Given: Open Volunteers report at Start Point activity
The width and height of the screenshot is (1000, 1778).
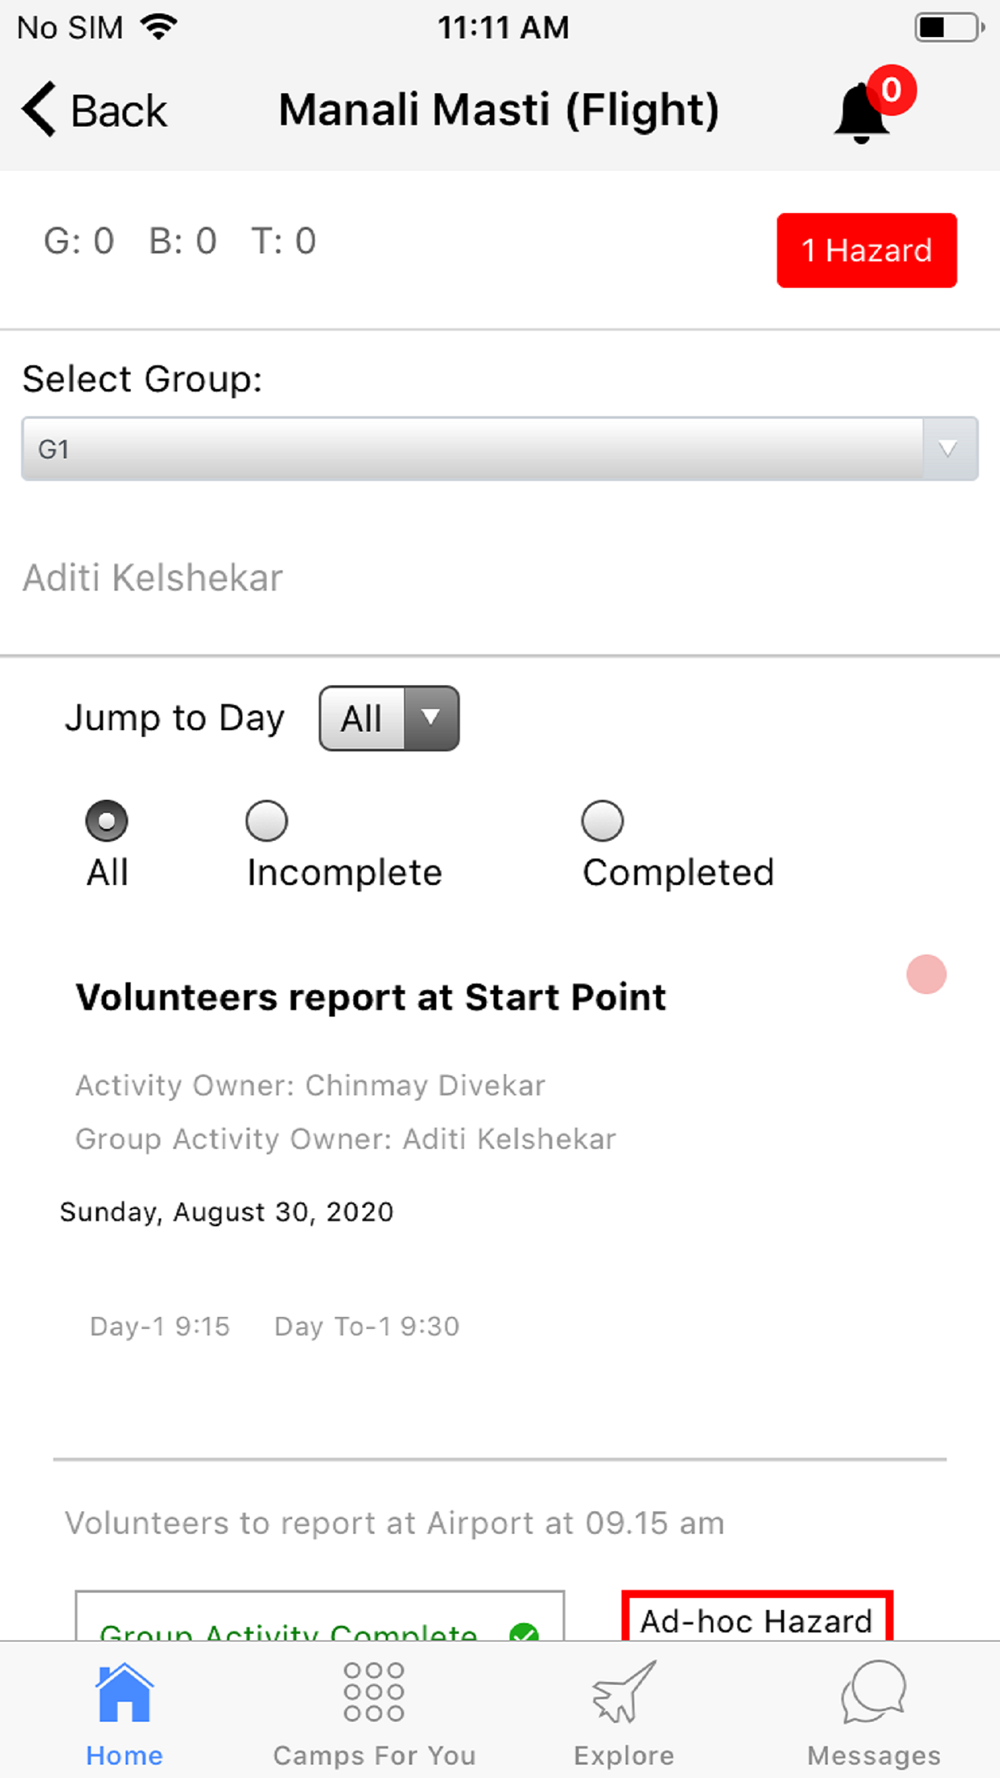Looking at the screenshot, I should (371, 998).
